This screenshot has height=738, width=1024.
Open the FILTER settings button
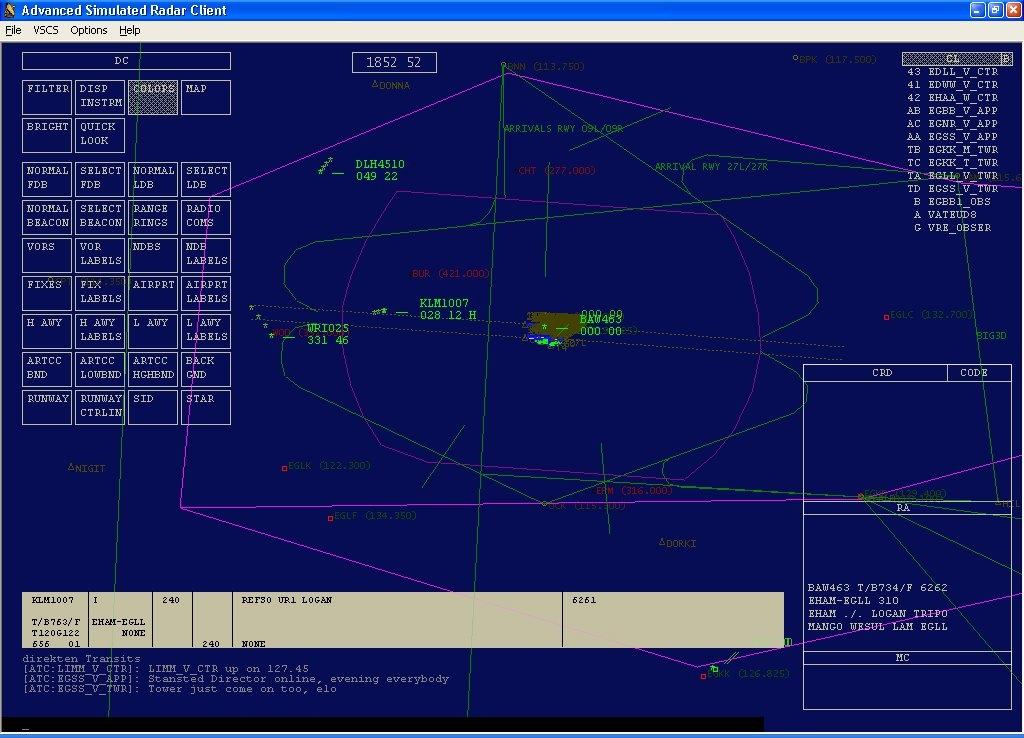click(47, 97)
